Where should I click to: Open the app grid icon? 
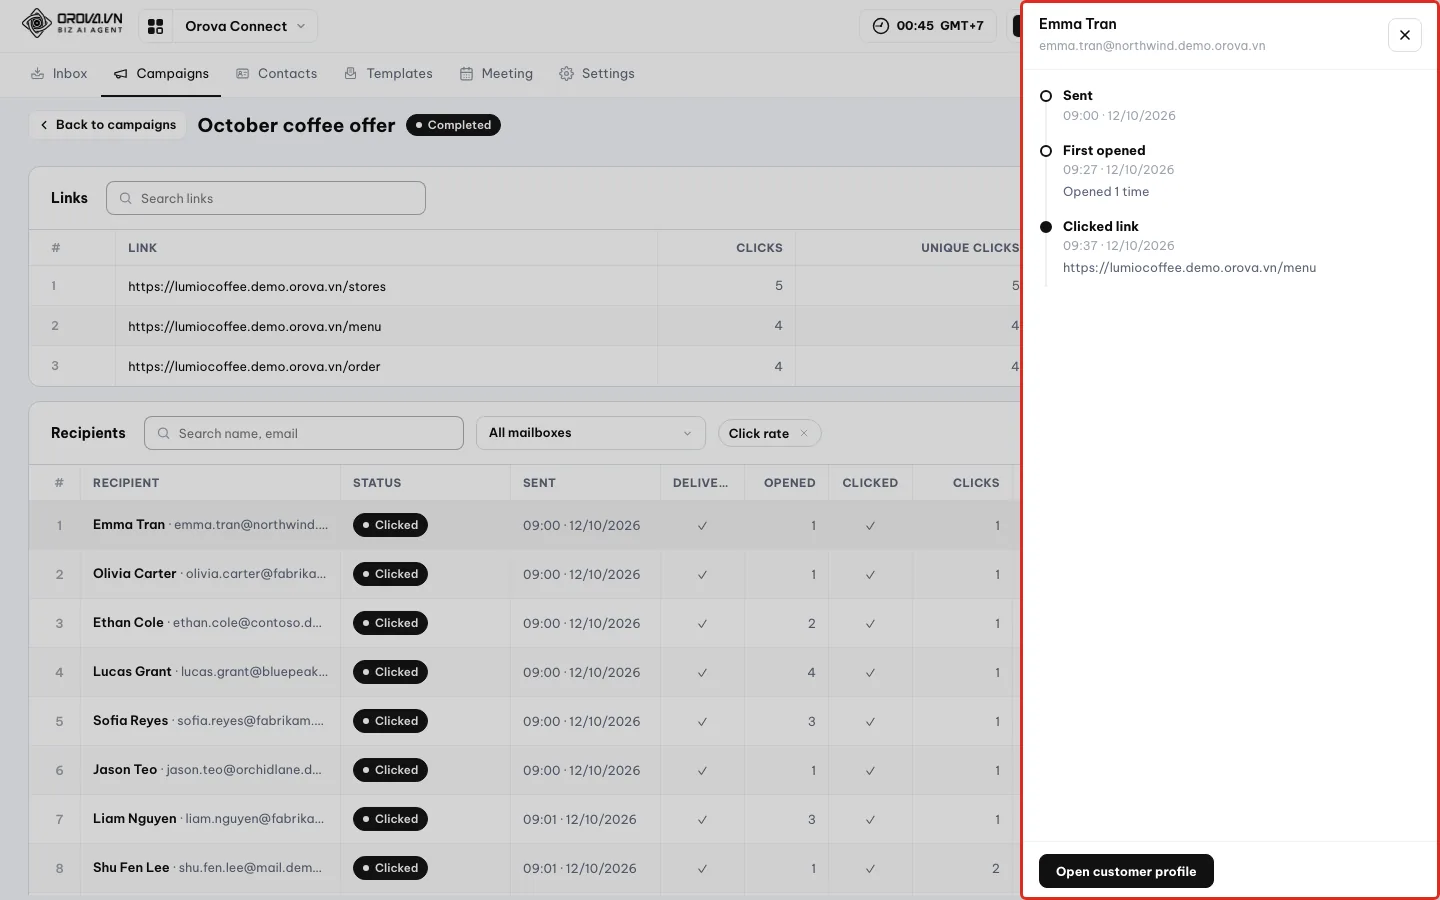(155, 26)
